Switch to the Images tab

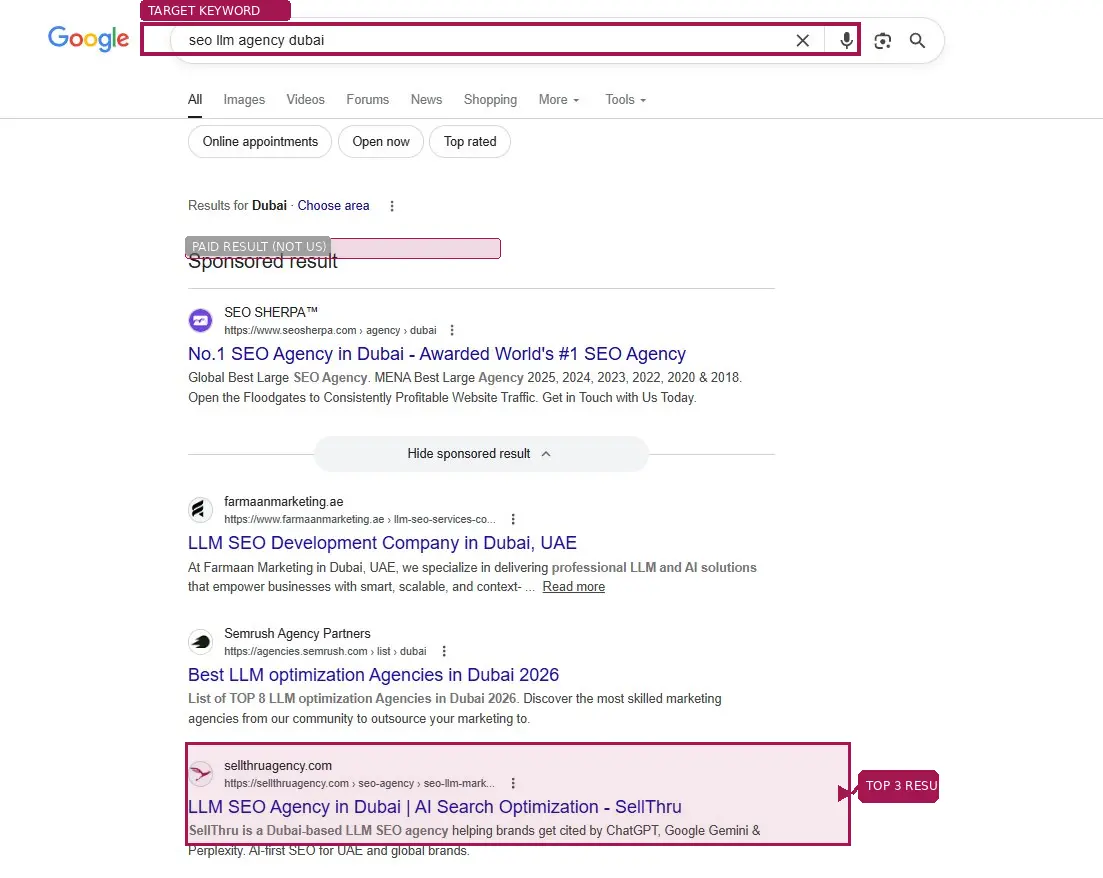[244, 99]
